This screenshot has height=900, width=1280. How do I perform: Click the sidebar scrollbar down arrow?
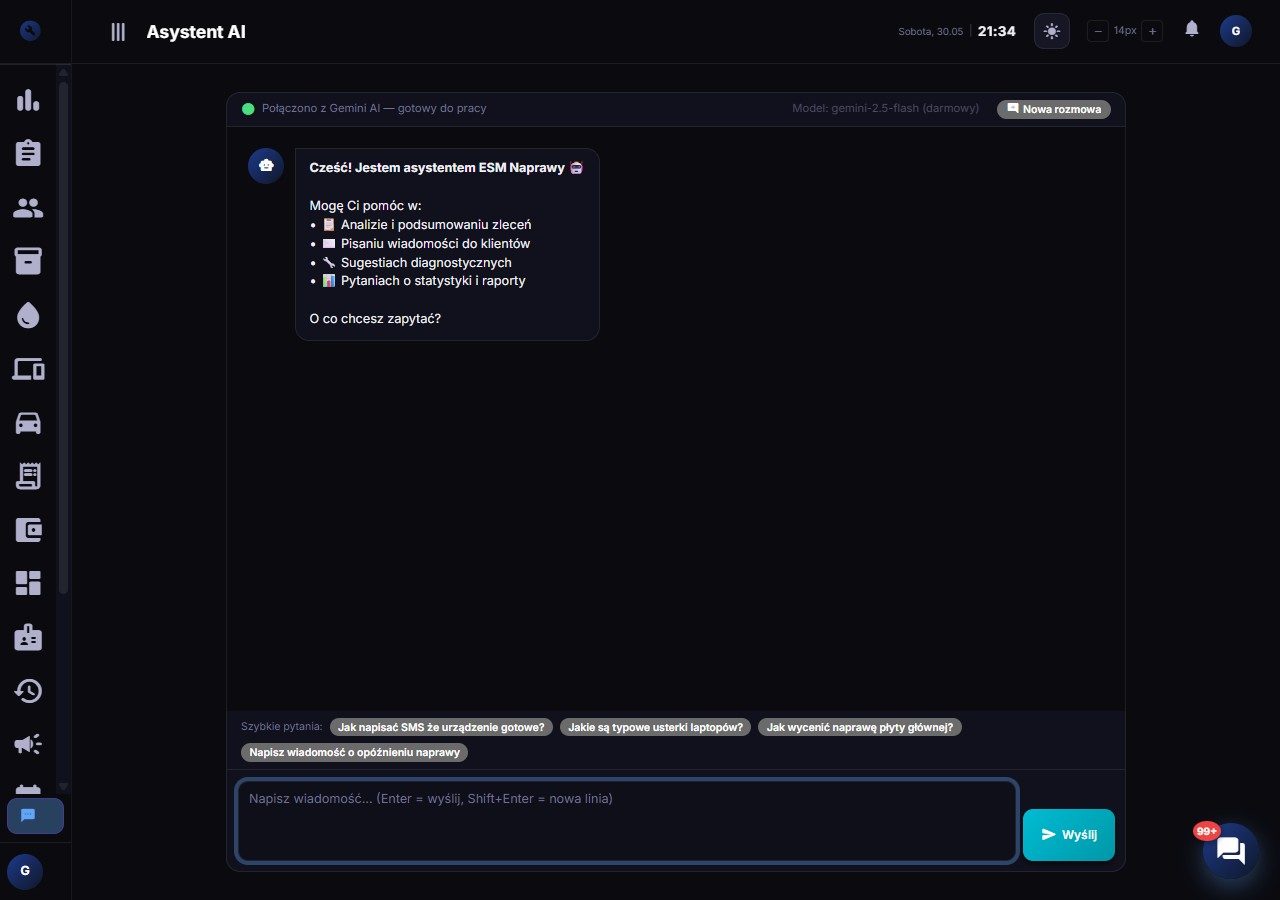click(x=64, y=787)
